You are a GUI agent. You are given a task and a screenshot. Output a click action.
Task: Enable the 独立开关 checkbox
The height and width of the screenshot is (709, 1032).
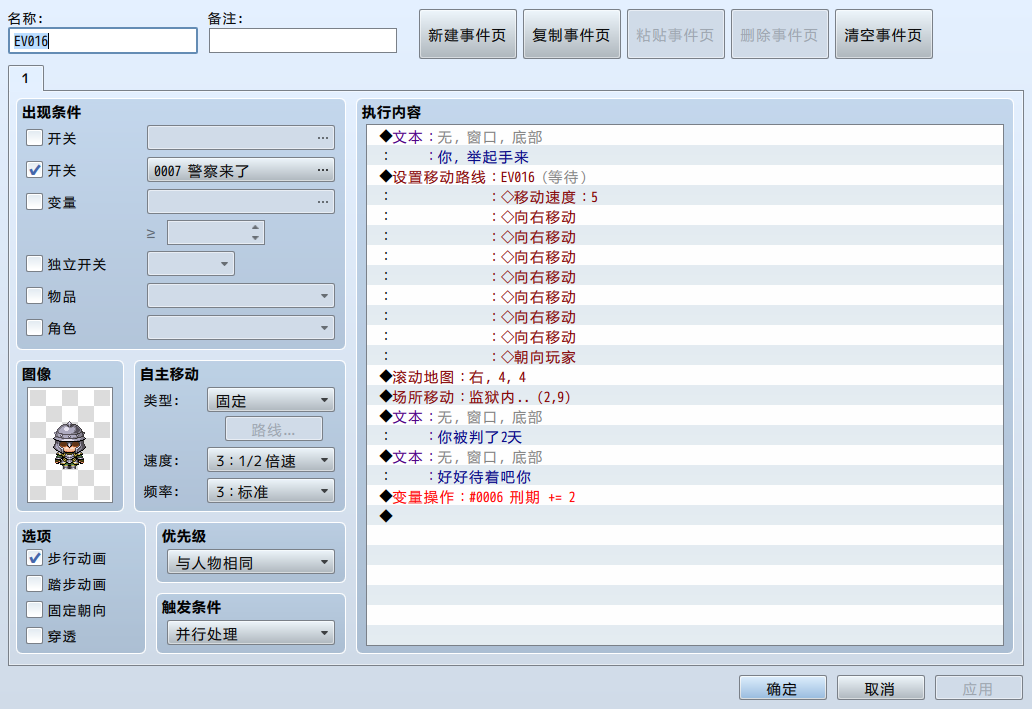[34, 264]
